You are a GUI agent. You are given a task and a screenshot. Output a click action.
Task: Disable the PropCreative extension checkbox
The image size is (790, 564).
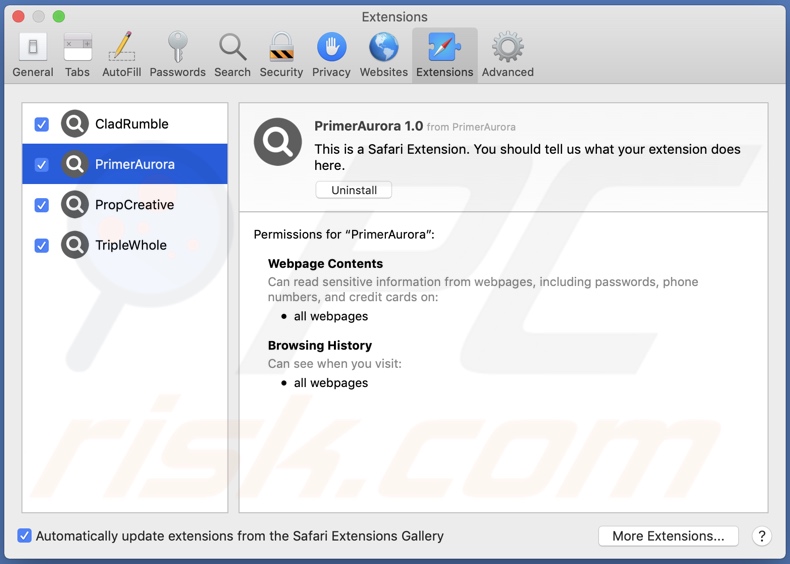(42, 205)
